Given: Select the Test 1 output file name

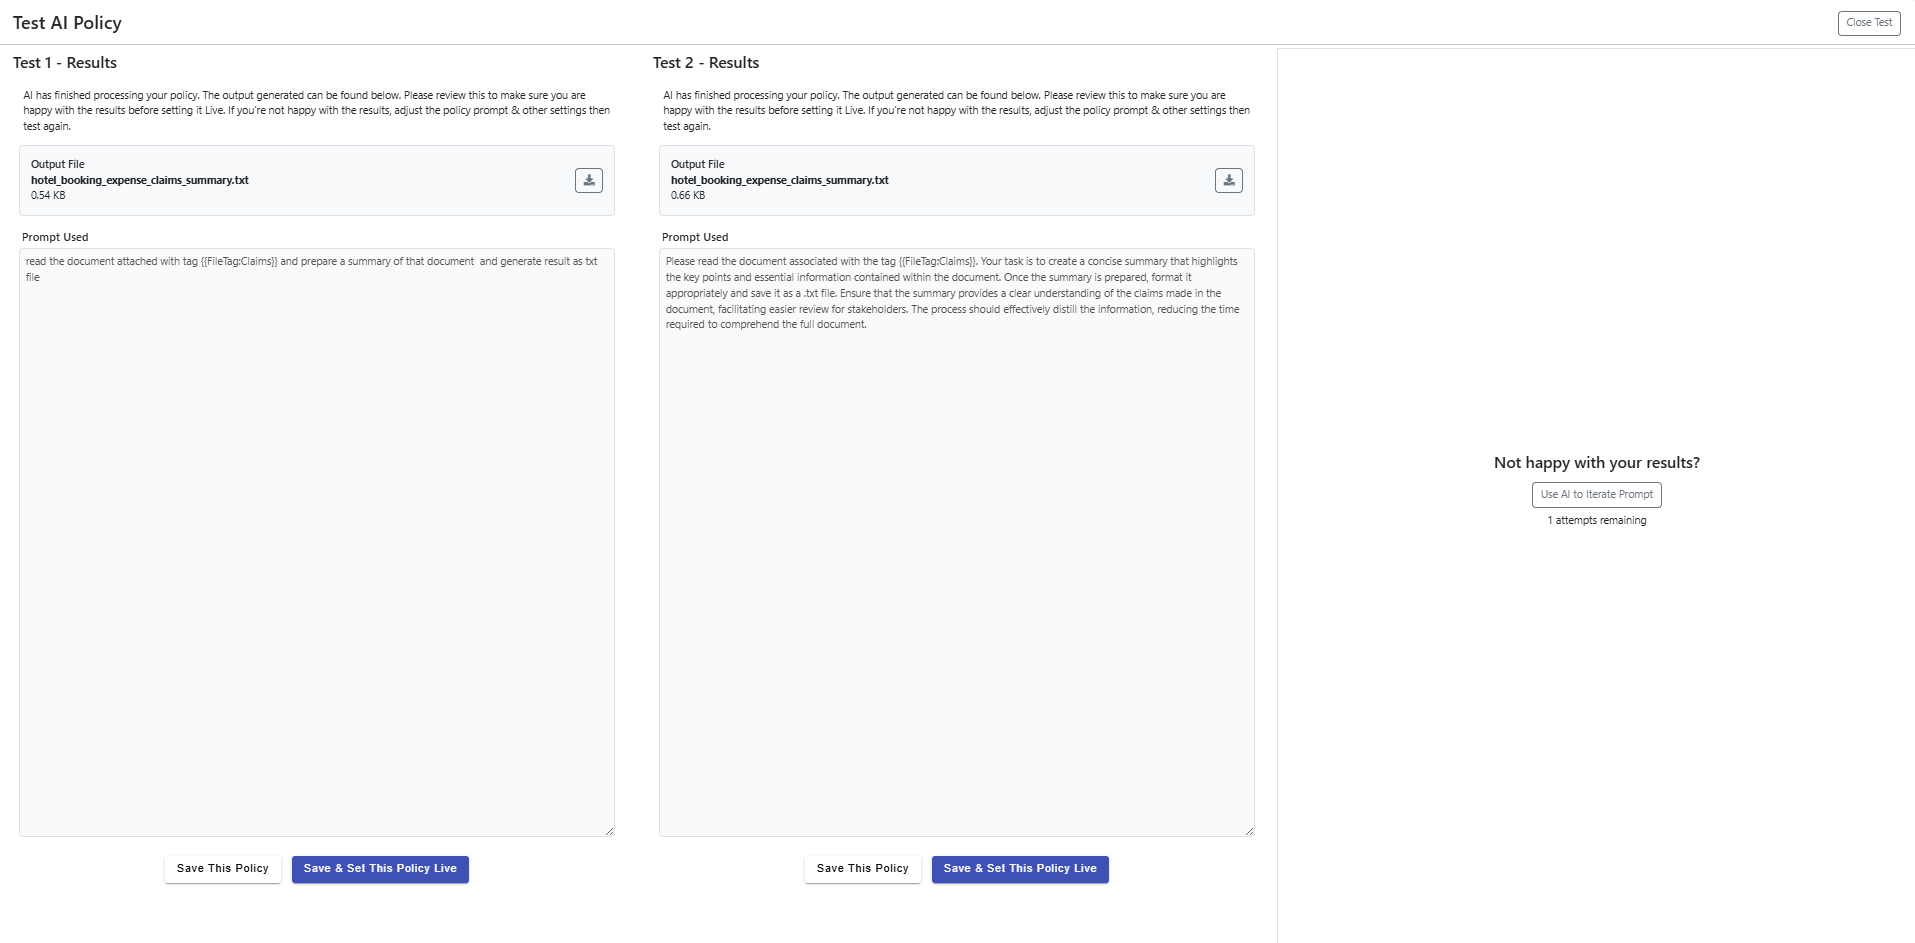Looking at the screenshot, I should [139, 180].
